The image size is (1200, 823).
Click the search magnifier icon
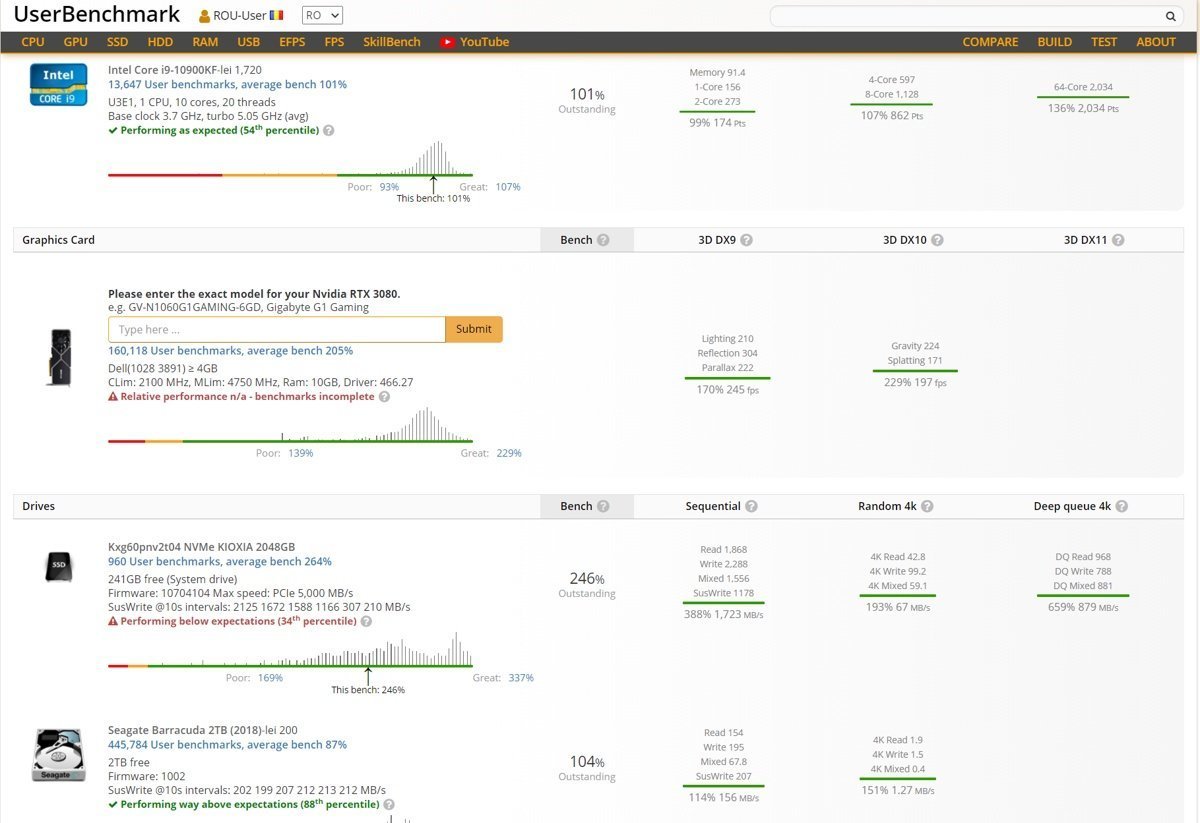[x=1170, y=16]
